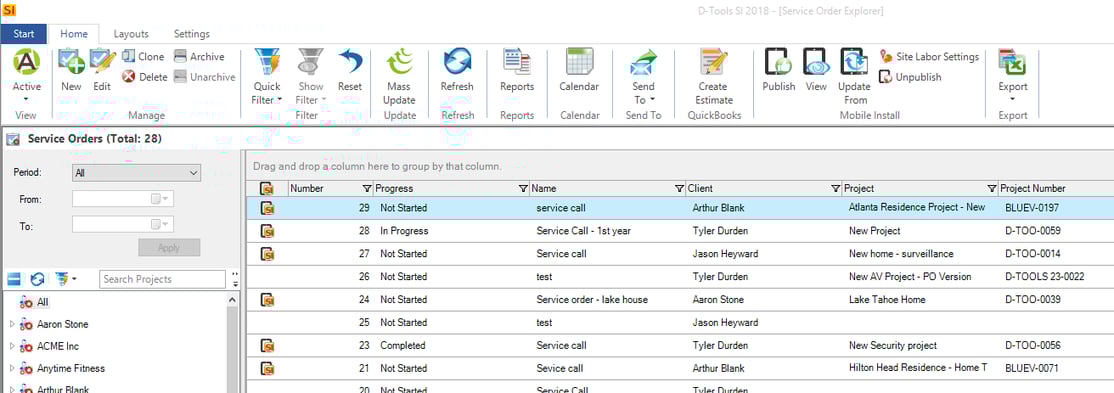1114x393 pixels.
Task: Open the Project column filter
Action: tap(992, 188)
